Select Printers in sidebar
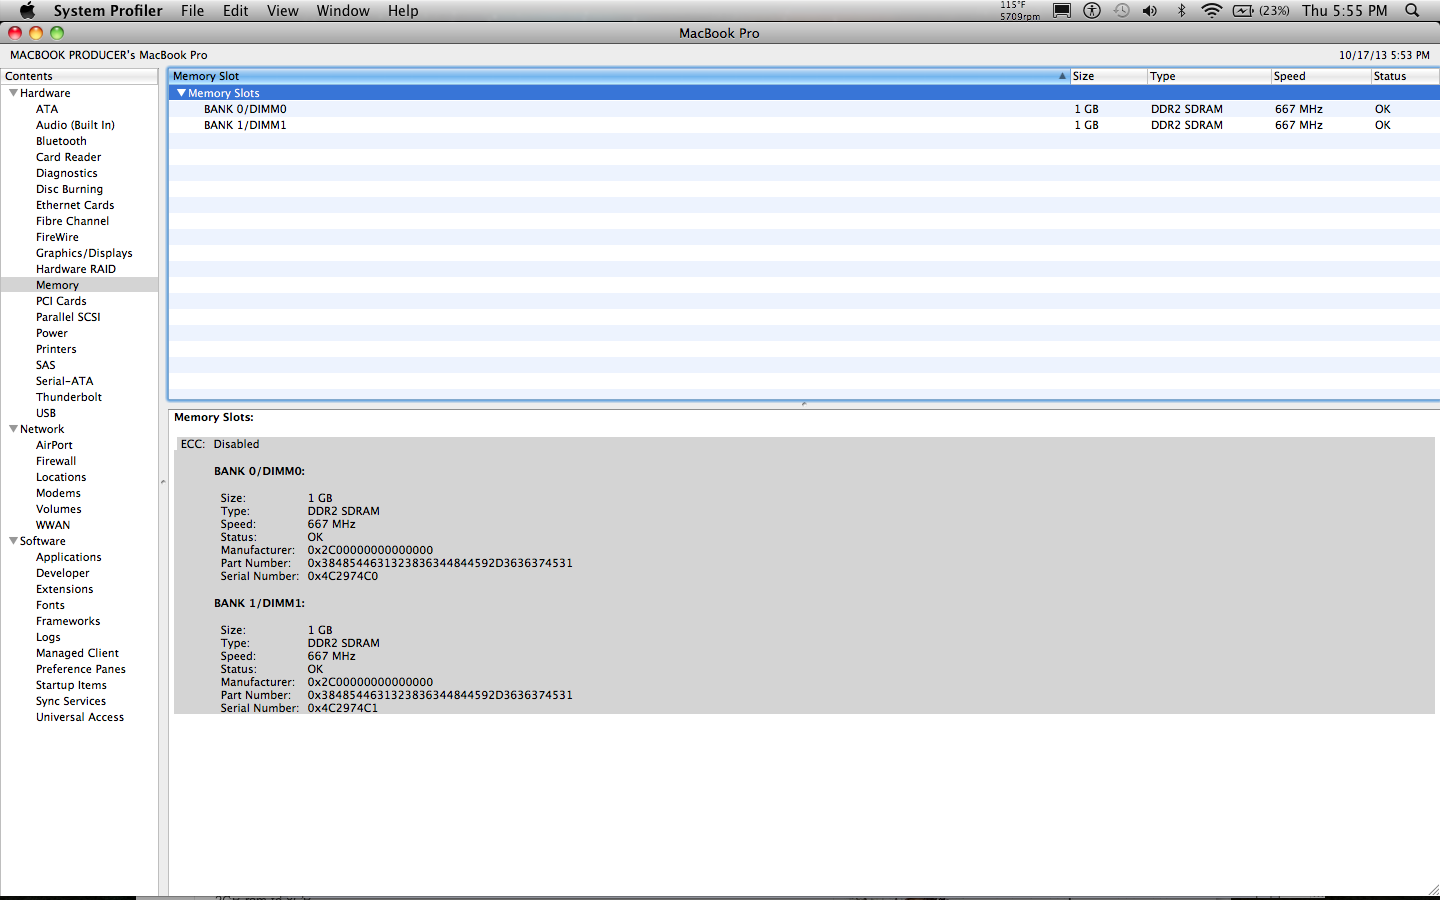 (56, 349)
